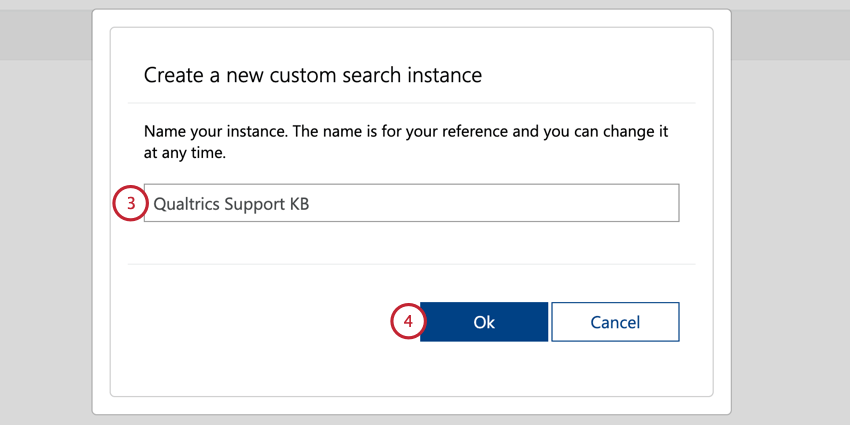Dismiss the dialog using the Cancel button
The height and width of the screenshot is (425, 850).
(615, 322)
